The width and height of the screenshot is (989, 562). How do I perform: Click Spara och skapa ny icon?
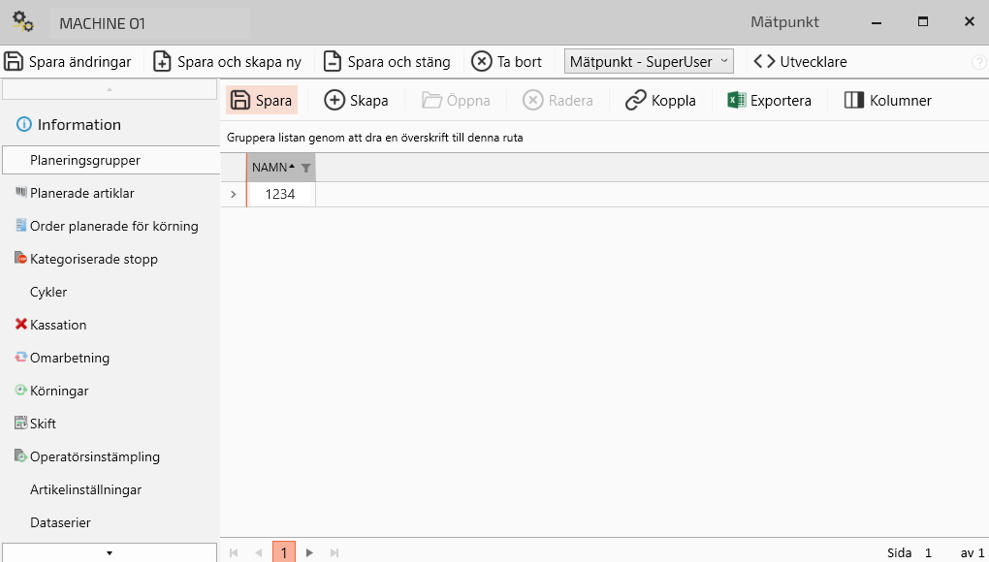click(x=162, y=62)
